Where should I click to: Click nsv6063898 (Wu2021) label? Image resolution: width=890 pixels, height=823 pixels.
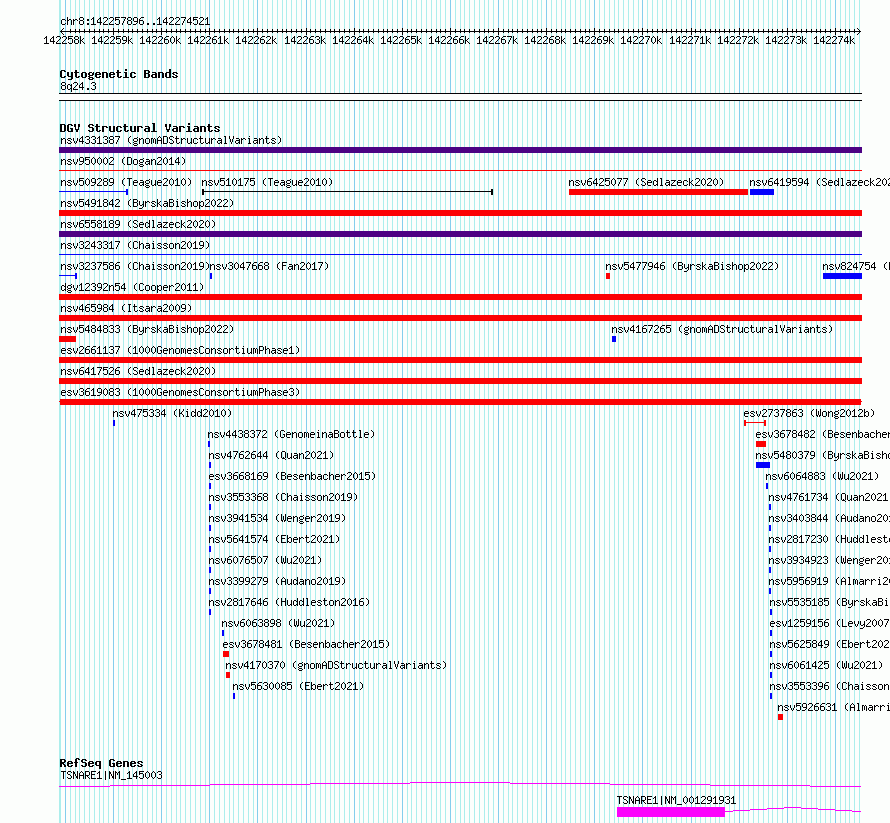pyautogui.click(x=278, y=623)
